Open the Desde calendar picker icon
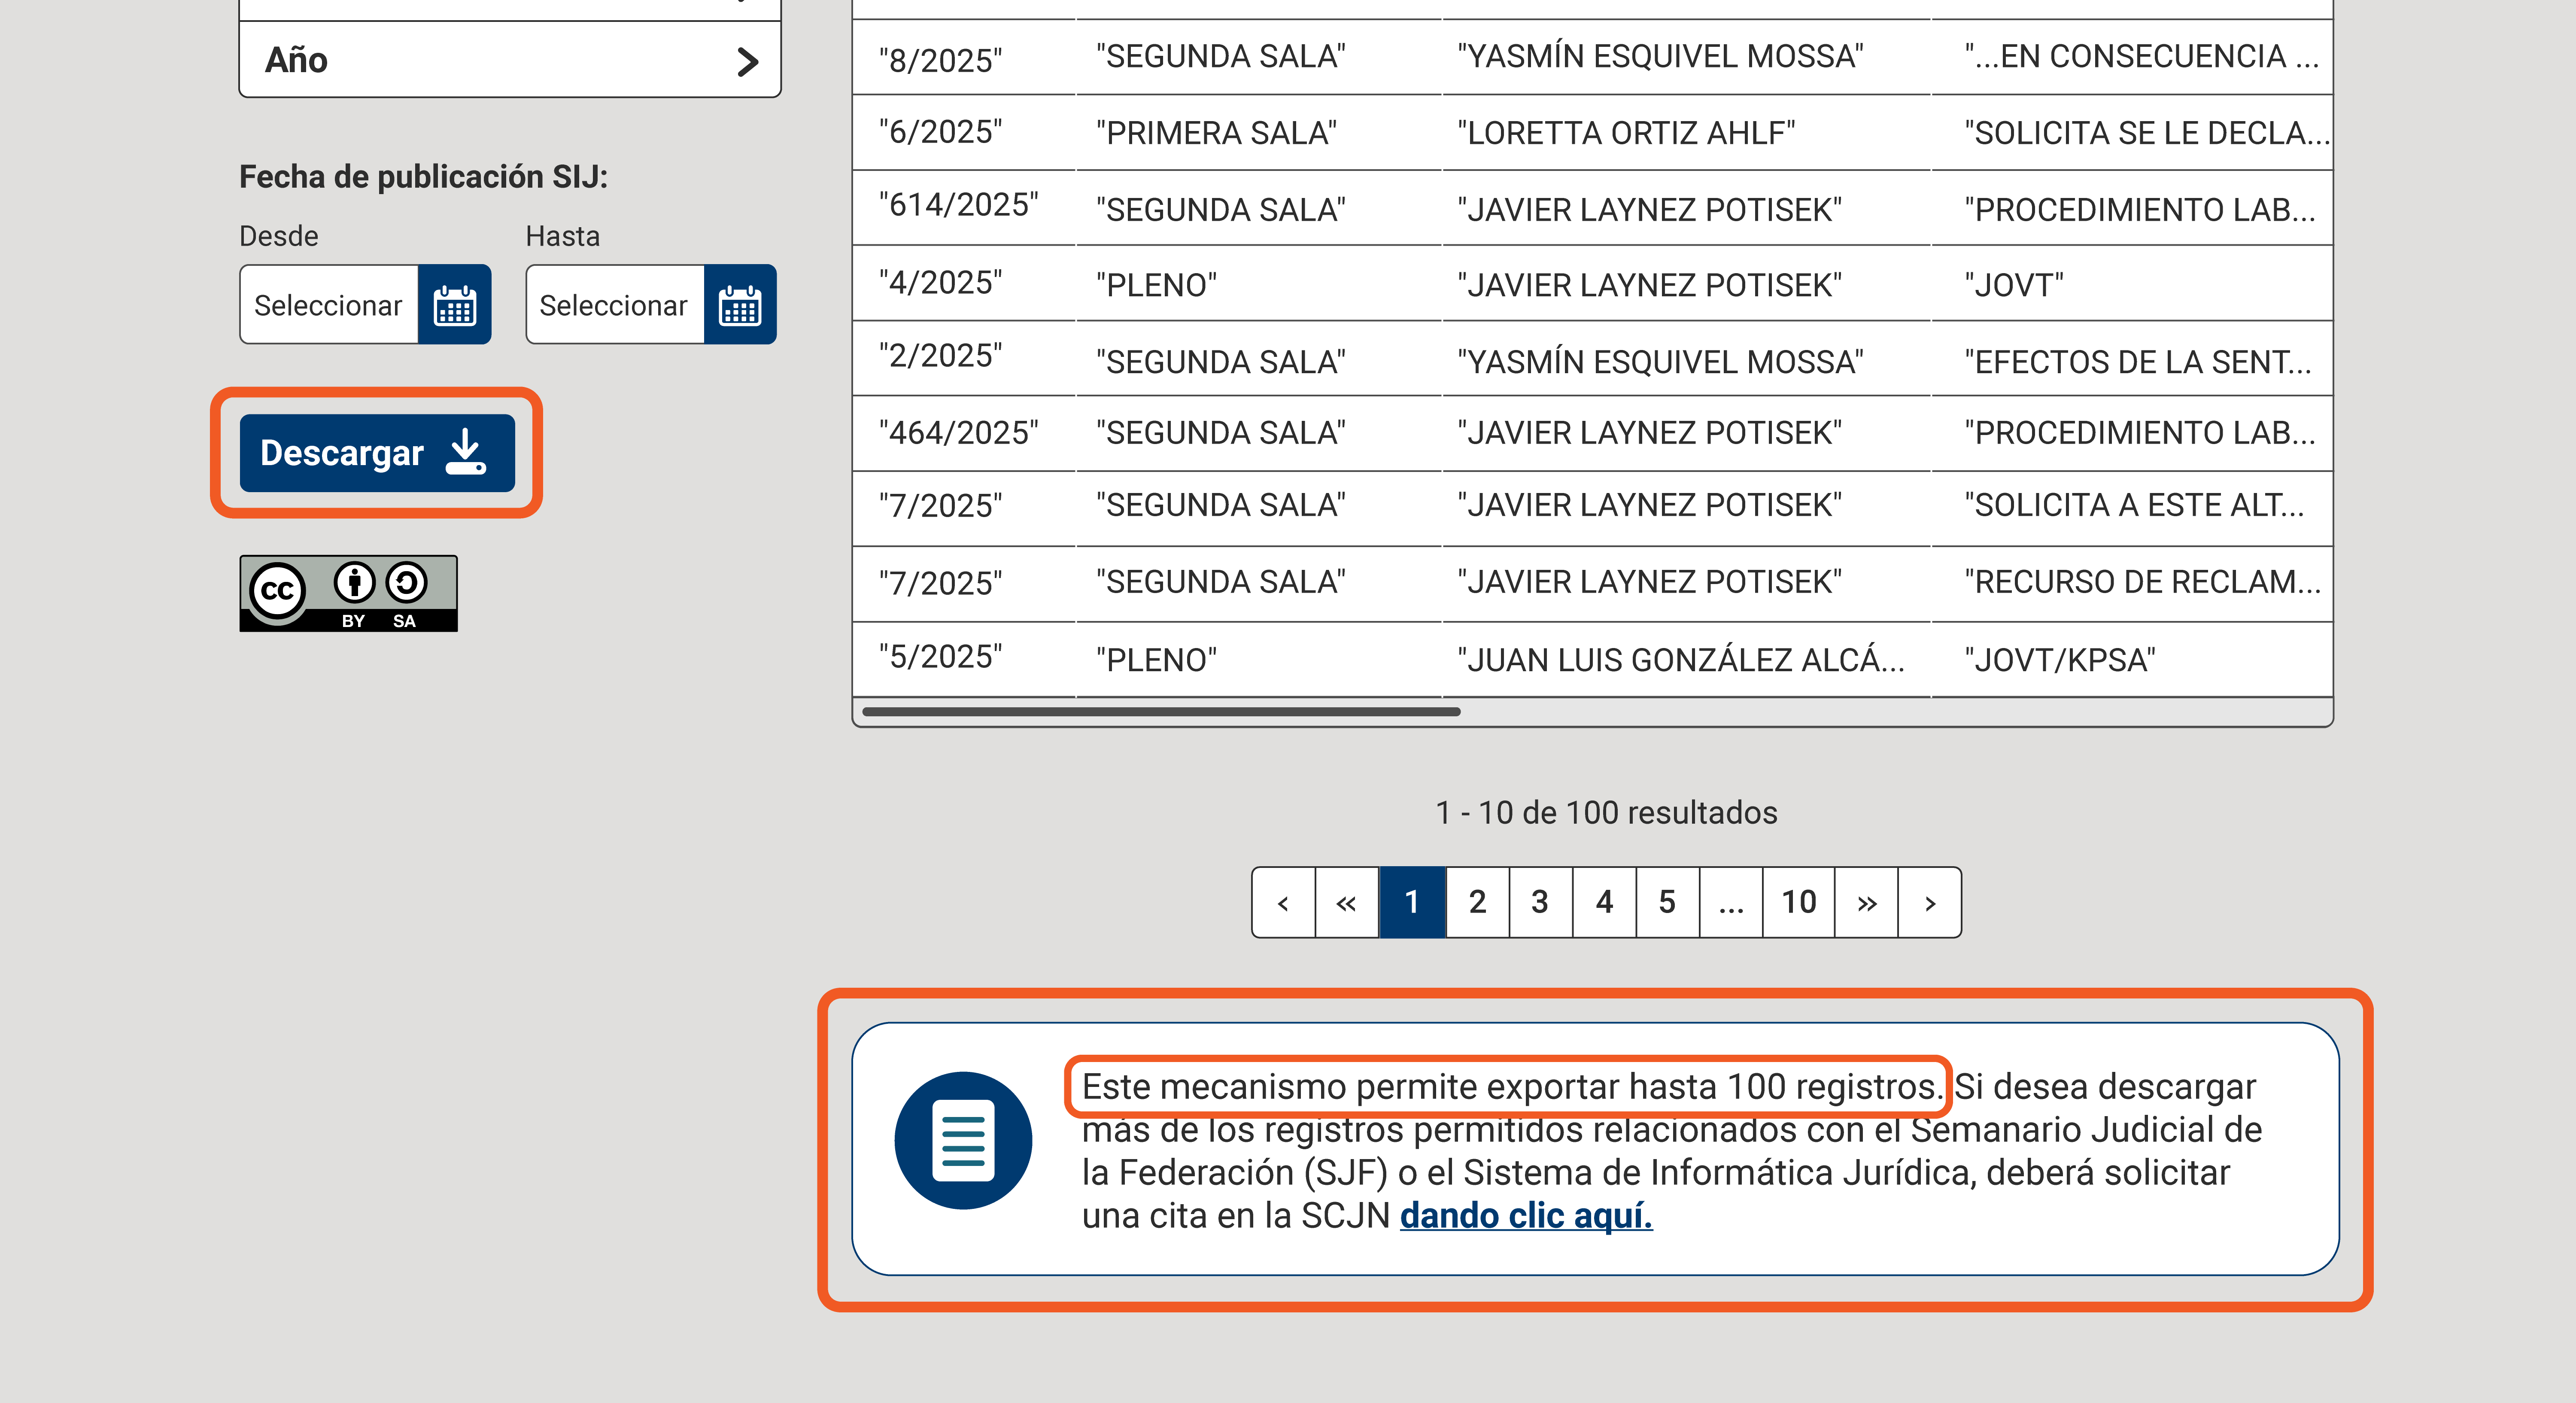This screenshot has width=2576, height=1403. 455,305
